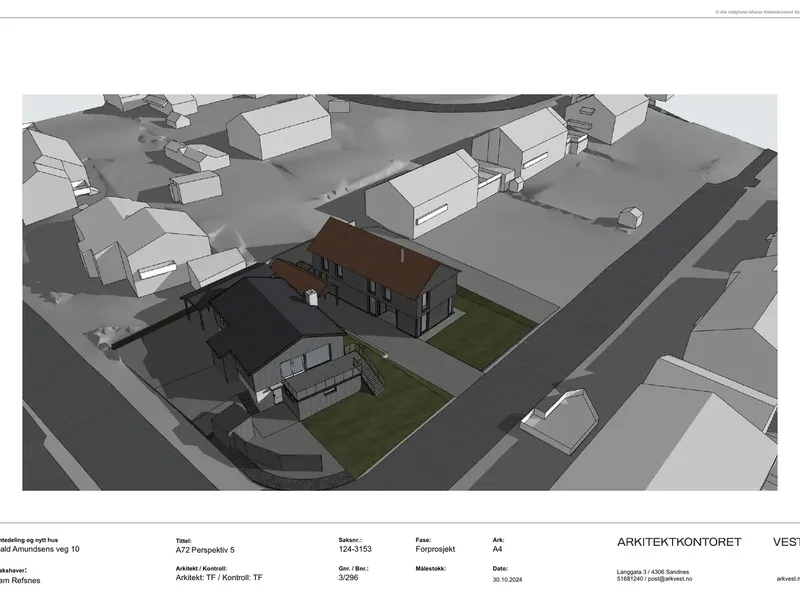Screen dimensions: 800x600
Task: Click the 'Målestokk:' label
Action: pos(431,568)
